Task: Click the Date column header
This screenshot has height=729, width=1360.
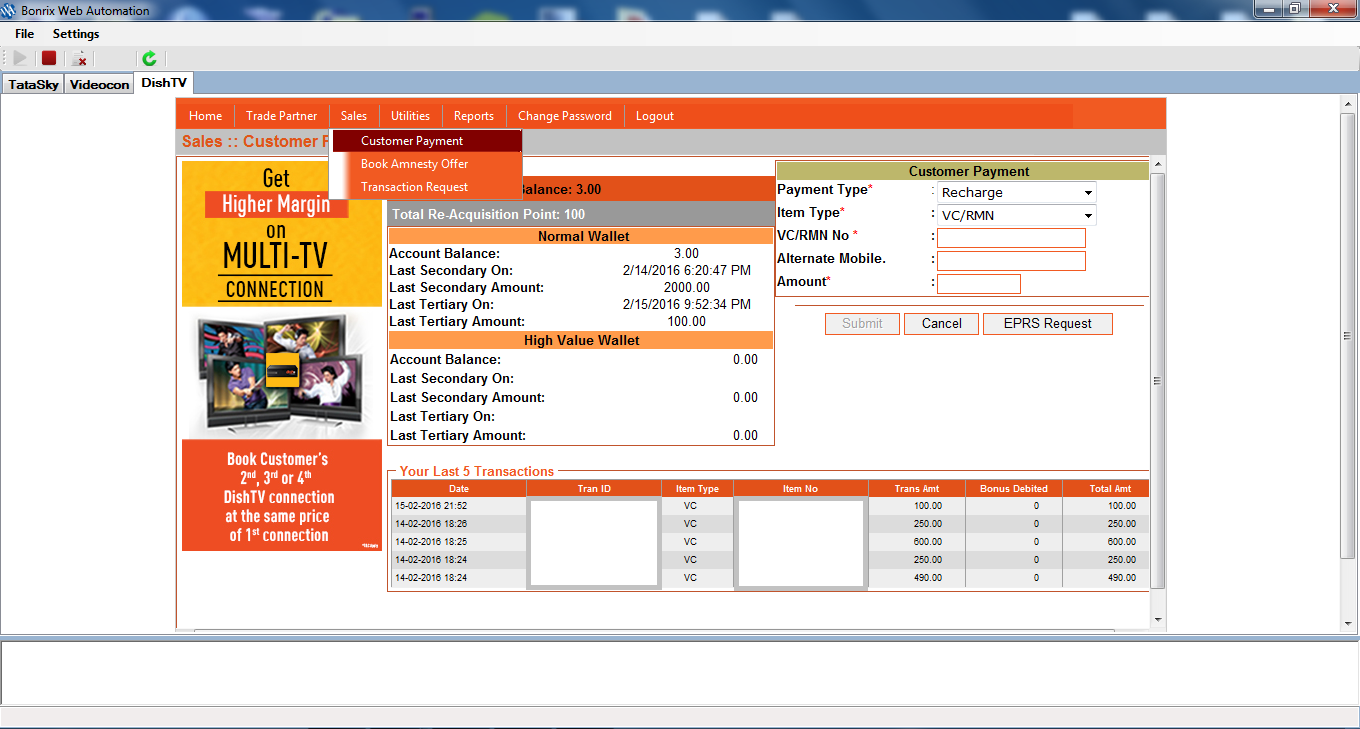Action: click(x=458, y=489)
